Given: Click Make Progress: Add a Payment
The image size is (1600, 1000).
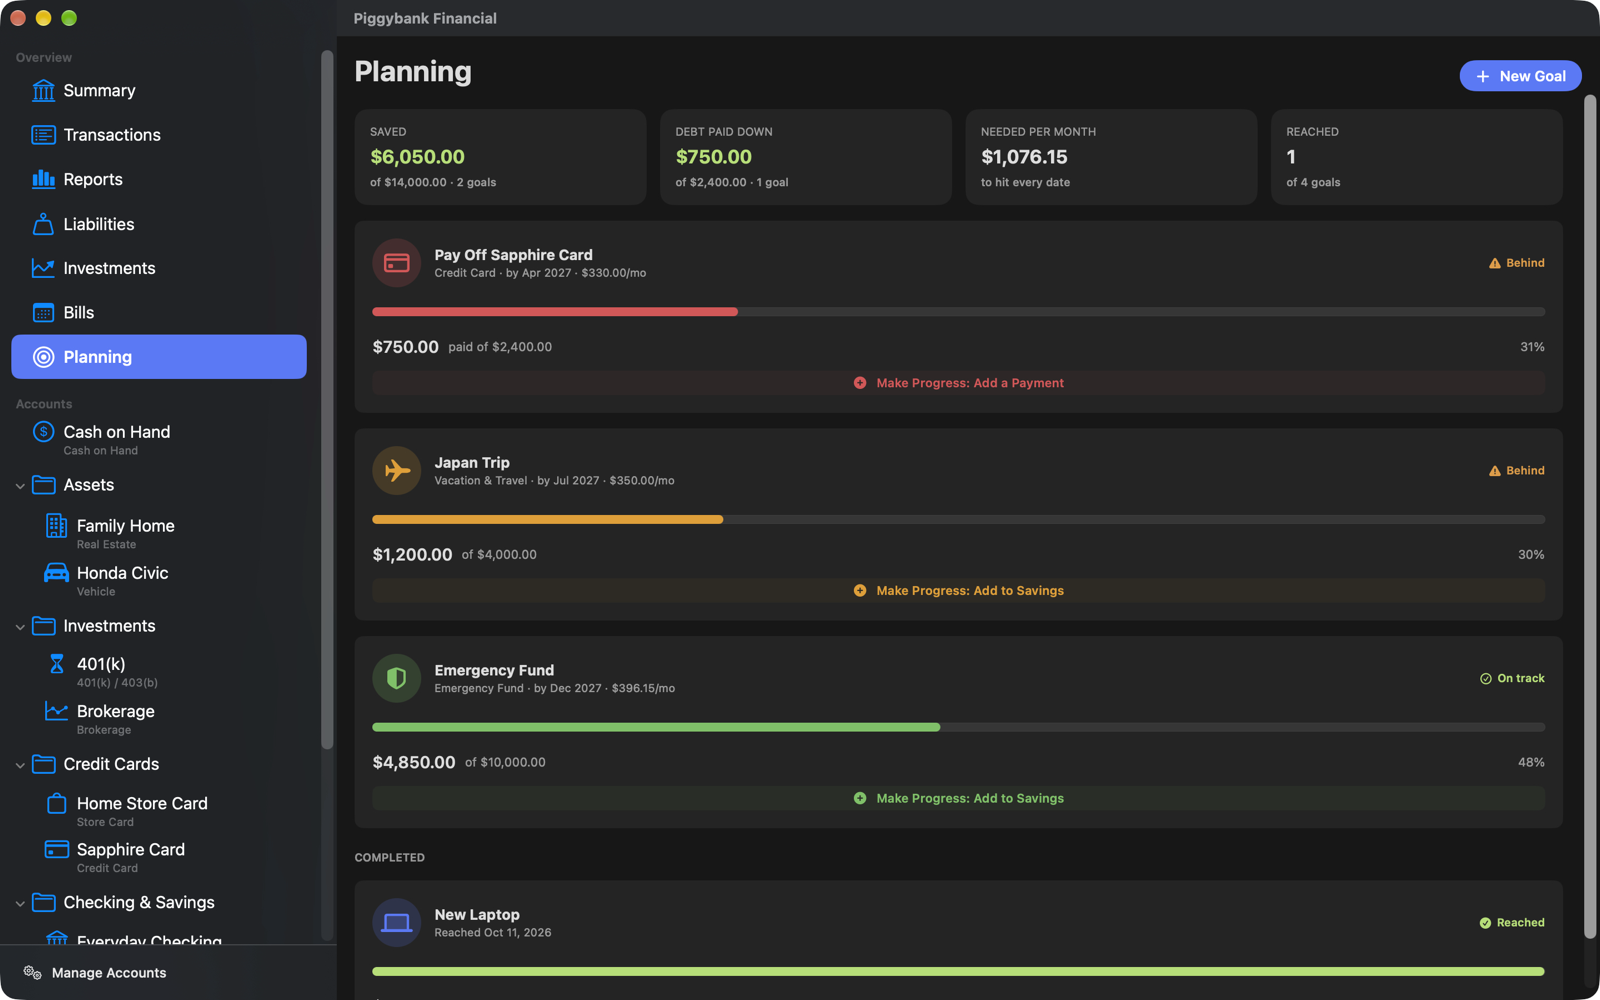Looking at the screenshot, I should click(x=959, y=383).
